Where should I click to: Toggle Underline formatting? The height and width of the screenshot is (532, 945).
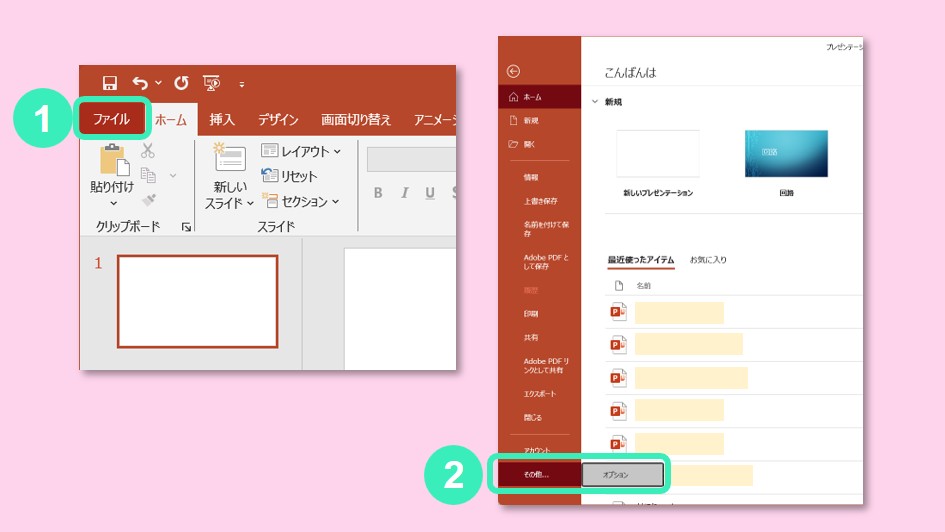[x=430, y=193]
